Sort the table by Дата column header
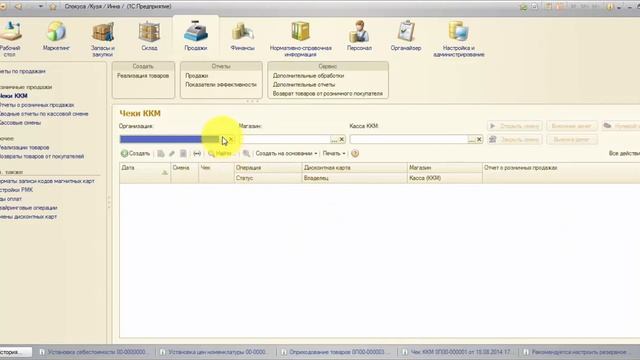 point(145,173)
